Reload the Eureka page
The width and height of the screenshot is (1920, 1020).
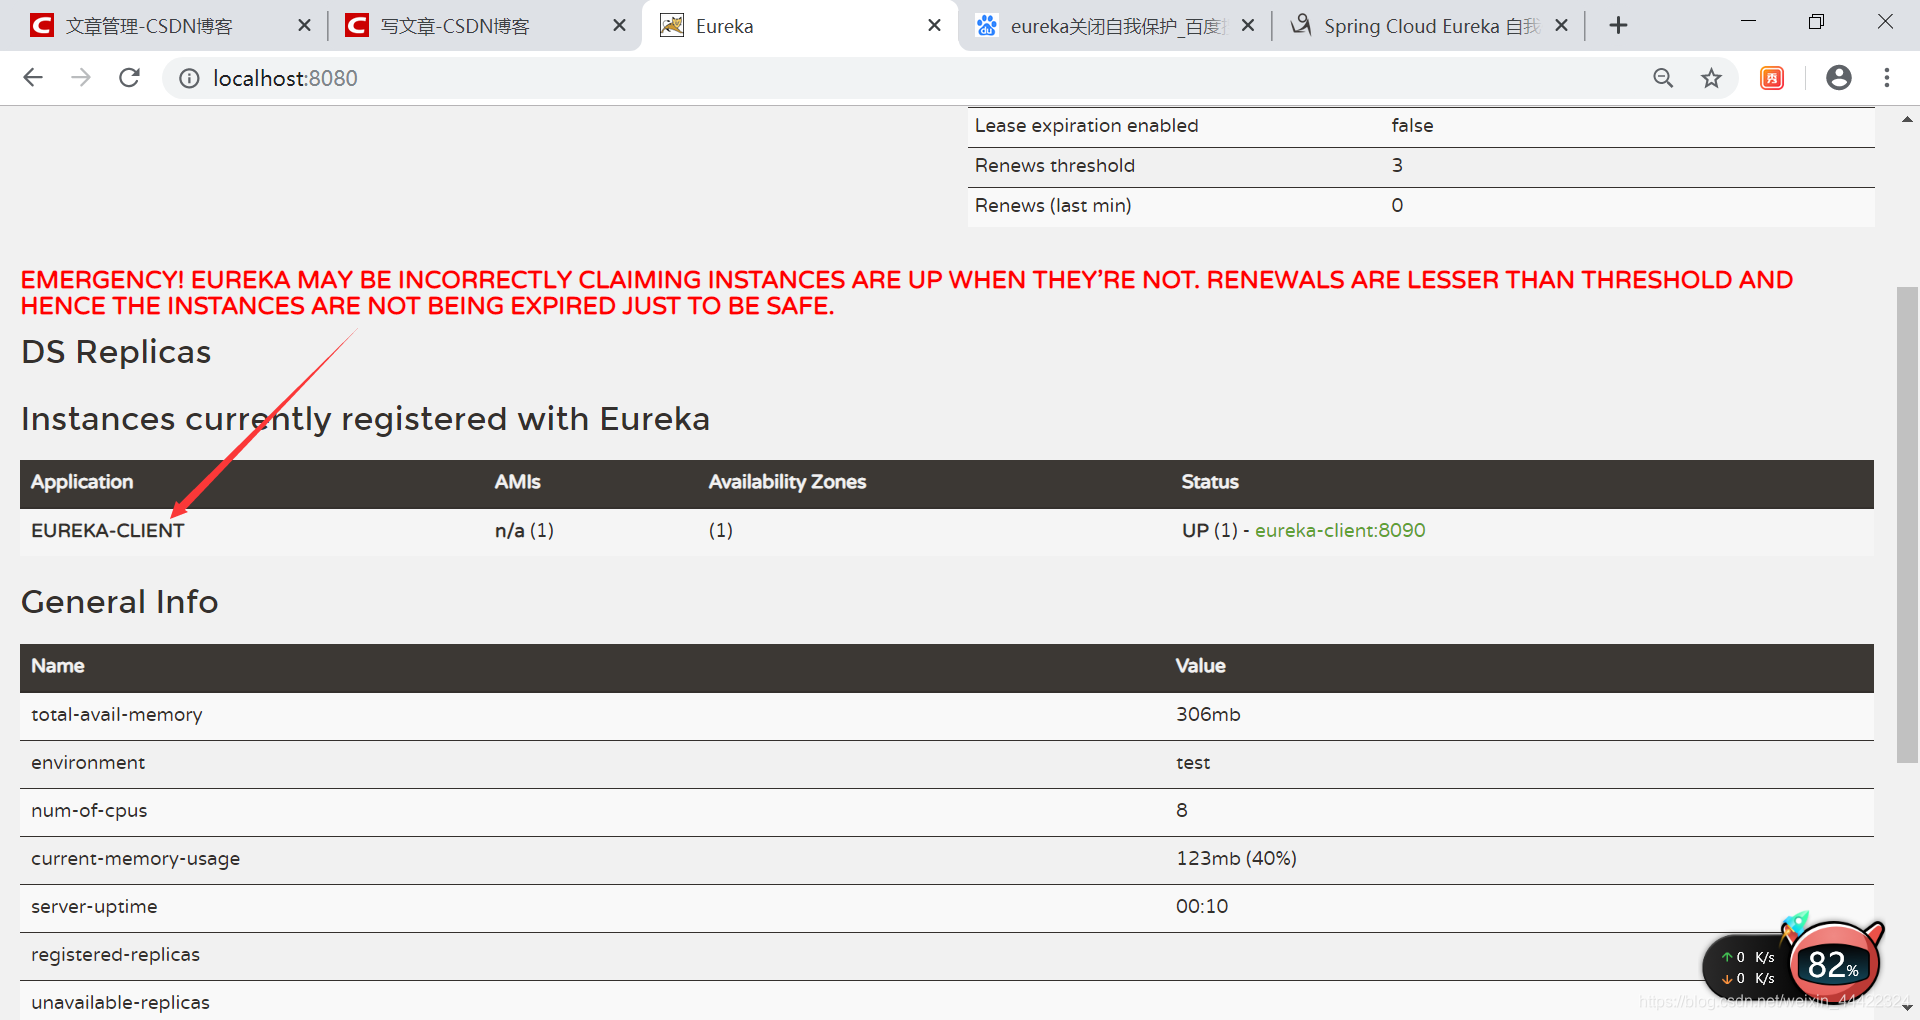[x=129, y=78]
